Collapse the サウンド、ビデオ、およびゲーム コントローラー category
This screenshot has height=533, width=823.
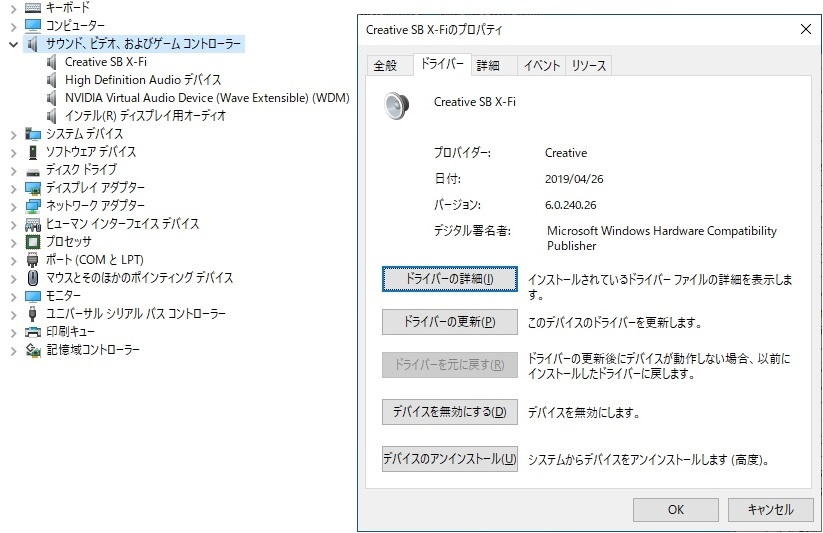point(13,44)
